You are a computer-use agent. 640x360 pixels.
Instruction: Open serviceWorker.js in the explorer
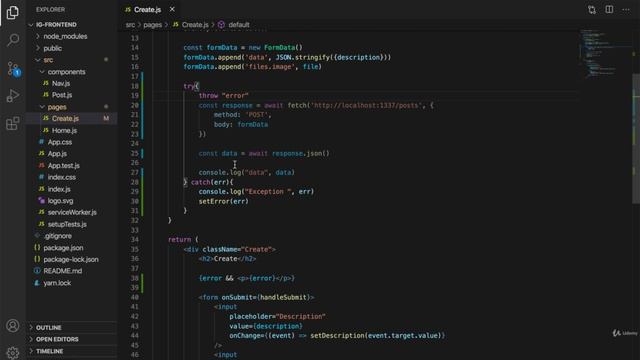[x=72, y=212]
